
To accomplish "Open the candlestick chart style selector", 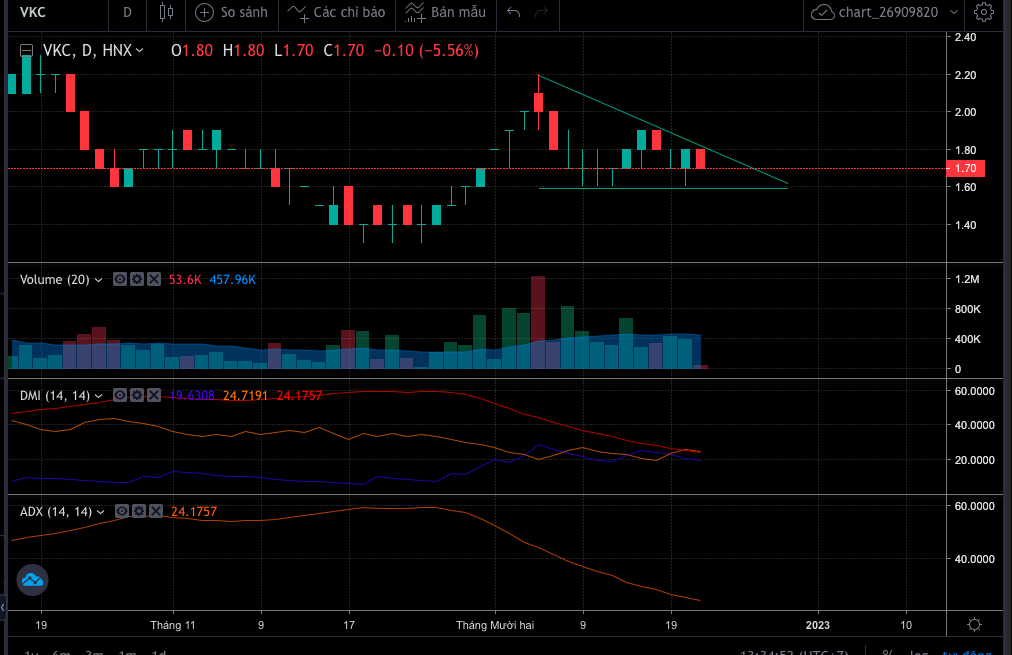I will (166, 13).
